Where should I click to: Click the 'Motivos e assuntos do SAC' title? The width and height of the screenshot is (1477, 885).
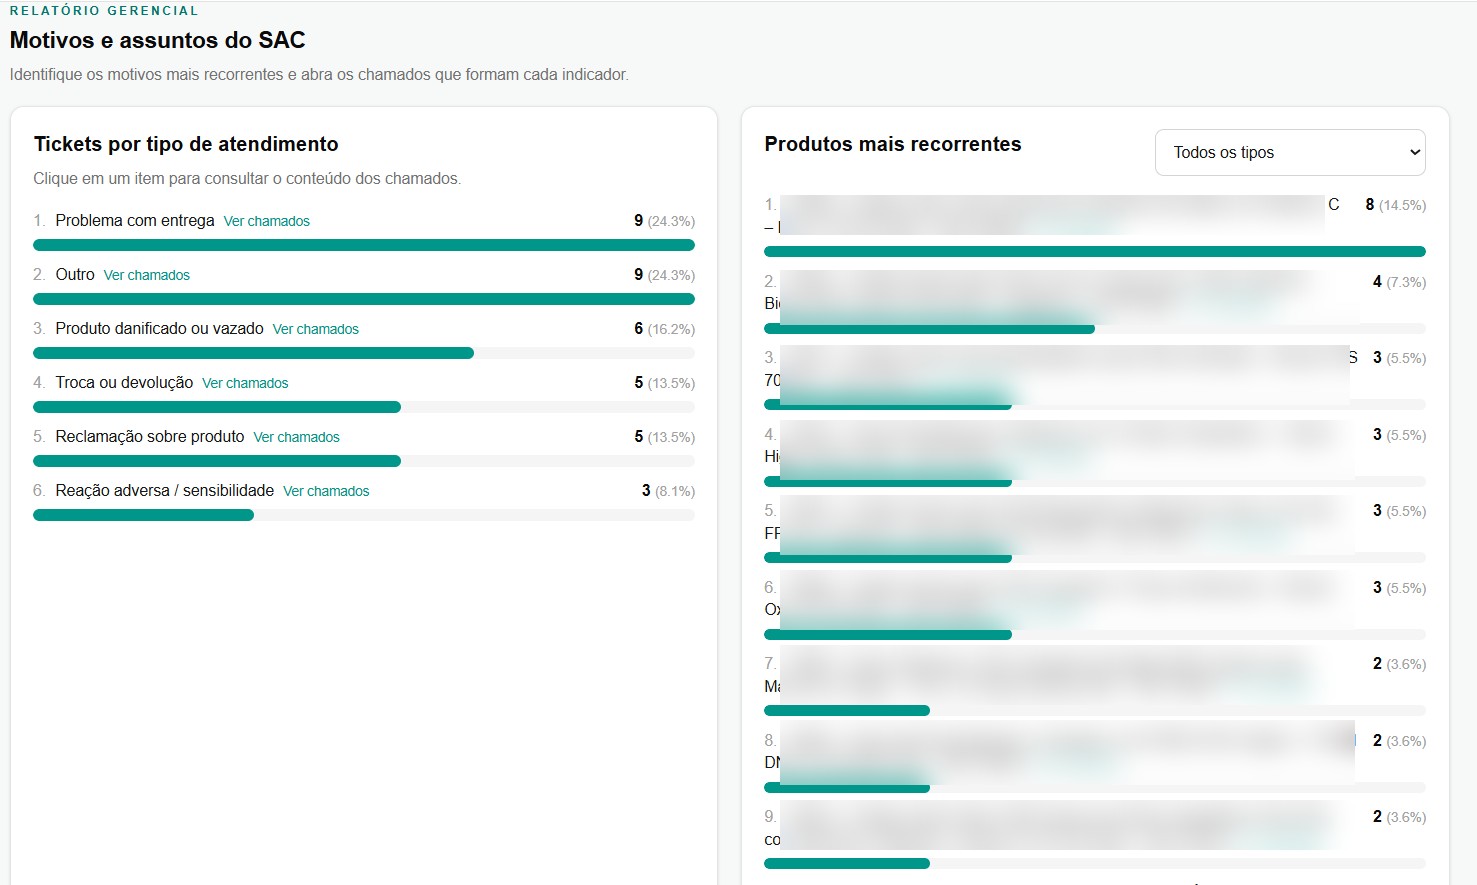click(x=157, y=40)
